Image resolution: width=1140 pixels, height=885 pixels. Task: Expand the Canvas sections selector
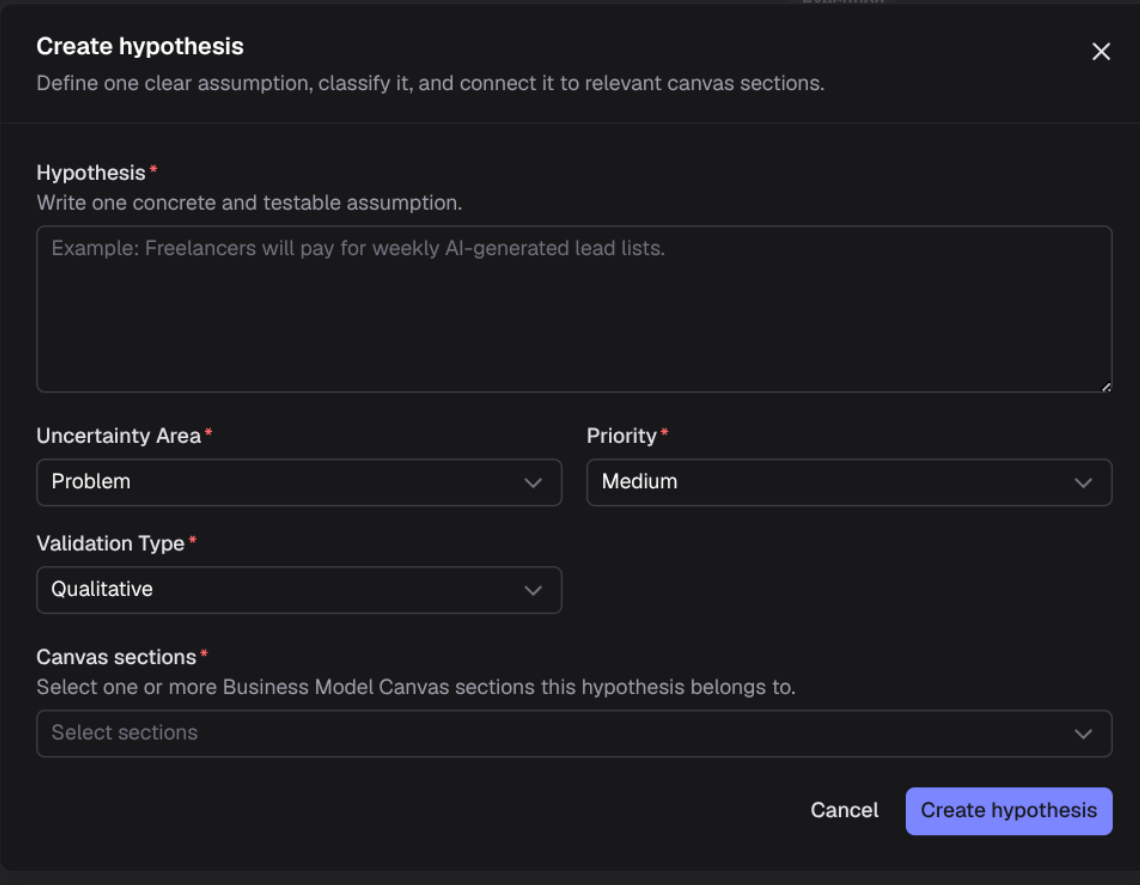[x=574, y=733]
